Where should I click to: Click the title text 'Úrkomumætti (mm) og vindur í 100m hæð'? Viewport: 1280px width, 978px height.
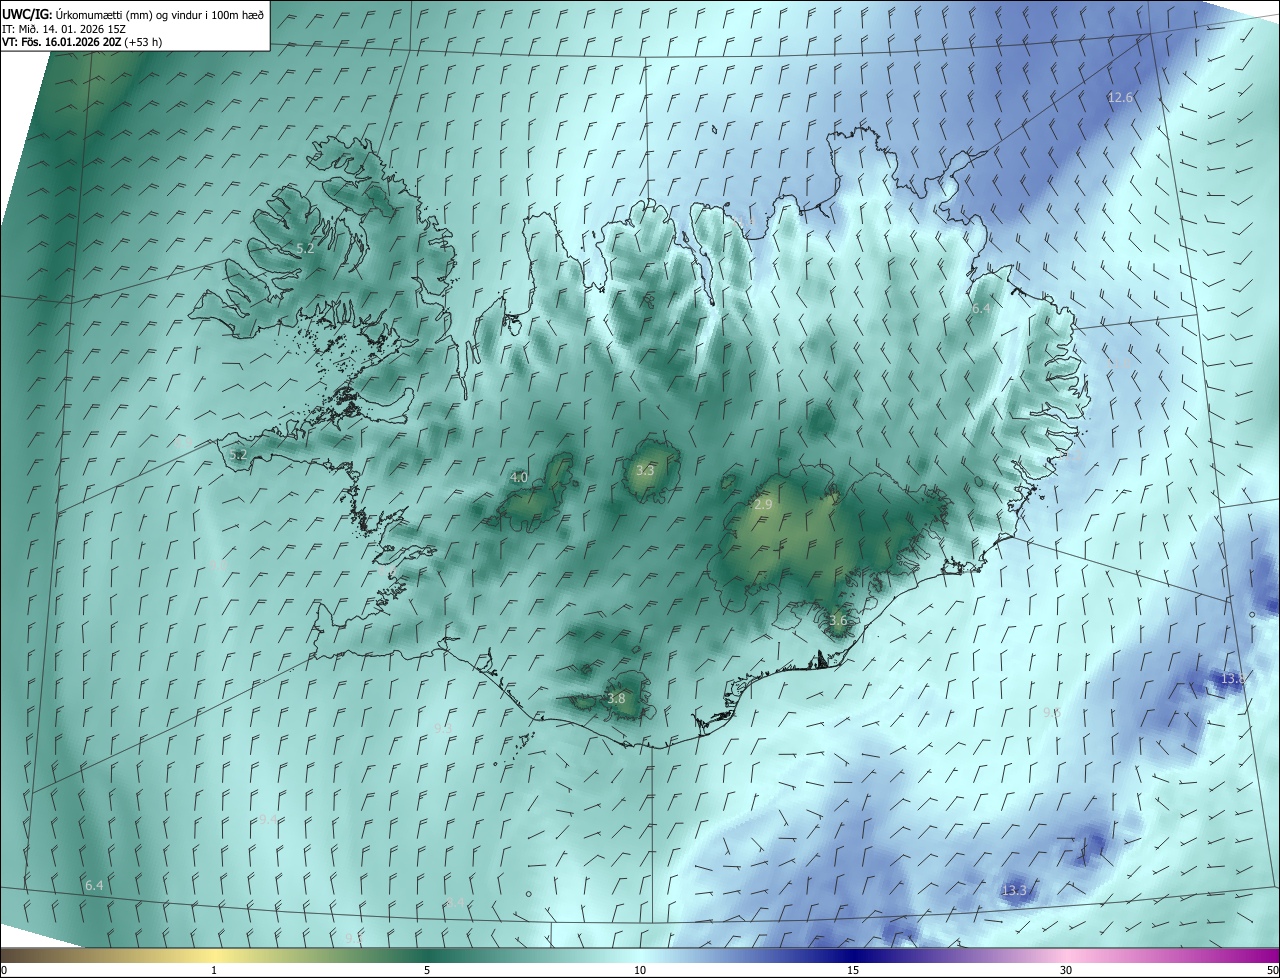click(x=160, y=14)
